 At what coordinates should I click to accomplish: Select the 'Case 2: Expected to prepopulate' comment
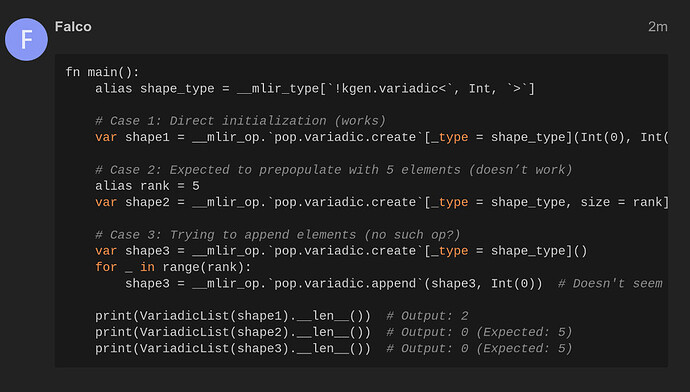(334, 170)
